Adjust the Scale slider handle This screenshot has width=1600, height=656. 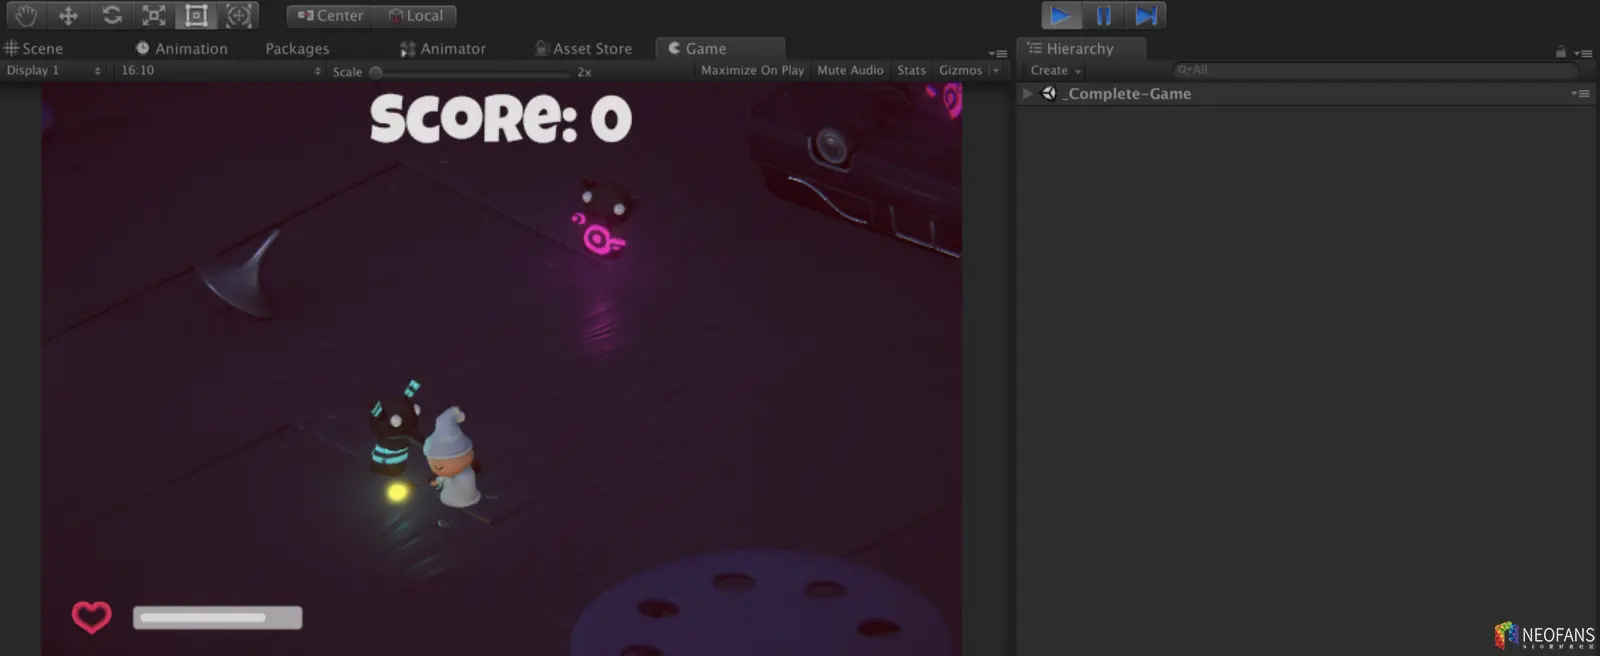376,72
